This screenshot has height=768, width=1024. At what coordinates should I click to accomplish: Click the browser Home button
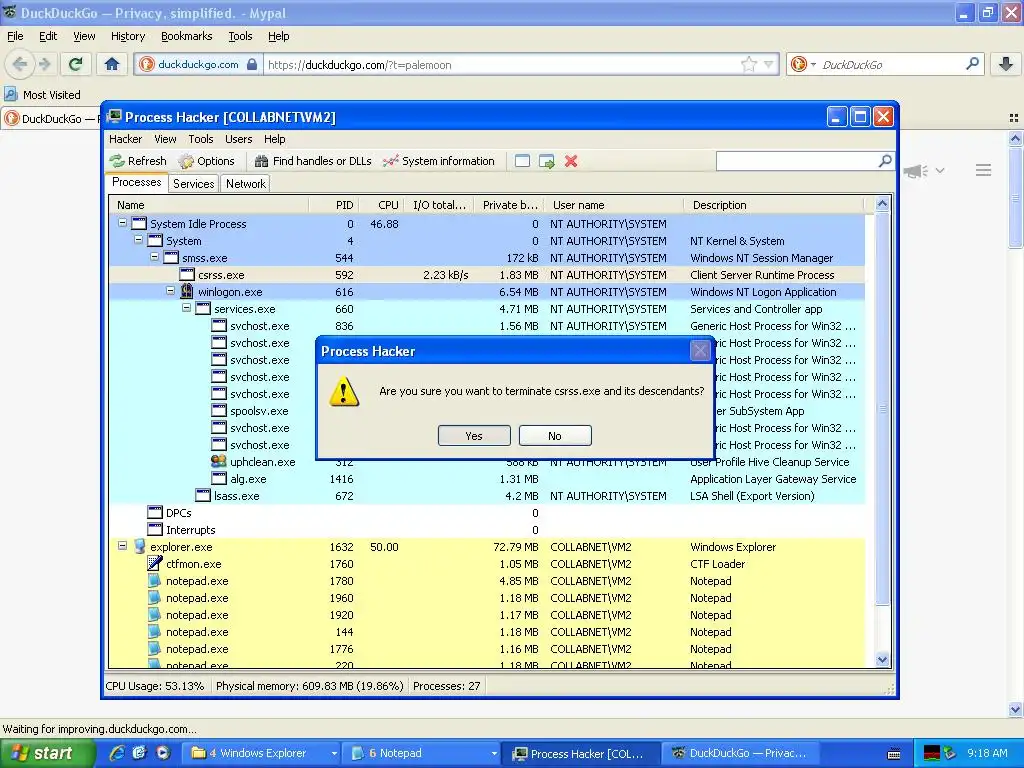[x=112, y=64]
